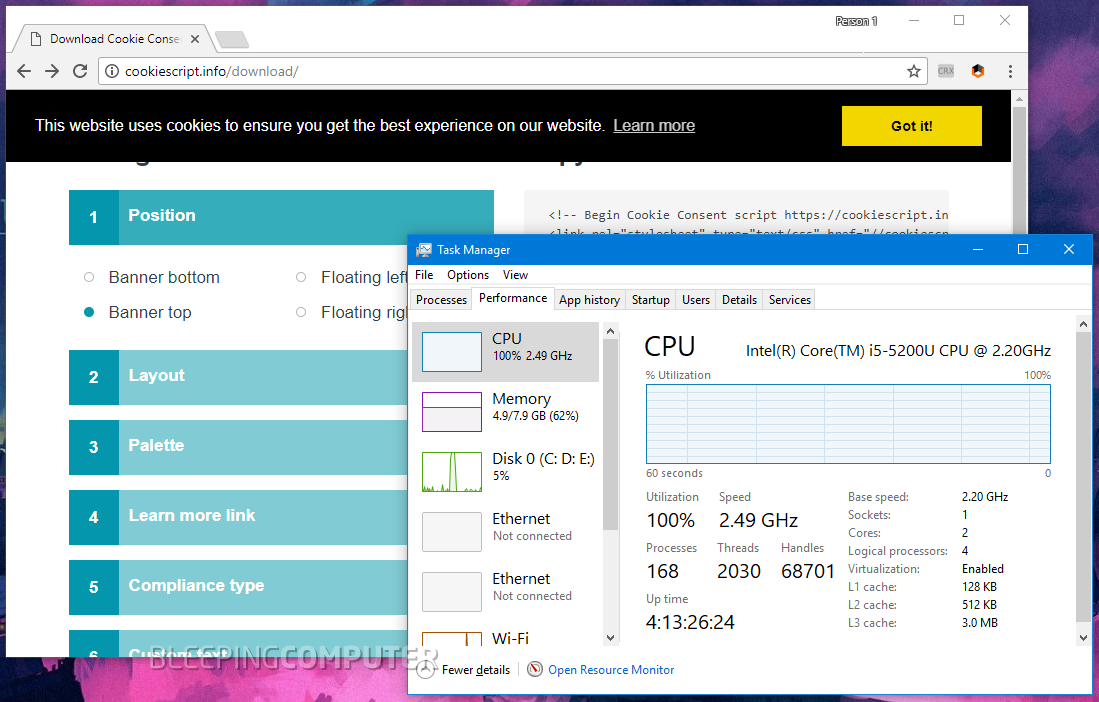1099x702 pixels.
Task: Close the Download Cookie Consent tab
Action: (x=195, y=39)
